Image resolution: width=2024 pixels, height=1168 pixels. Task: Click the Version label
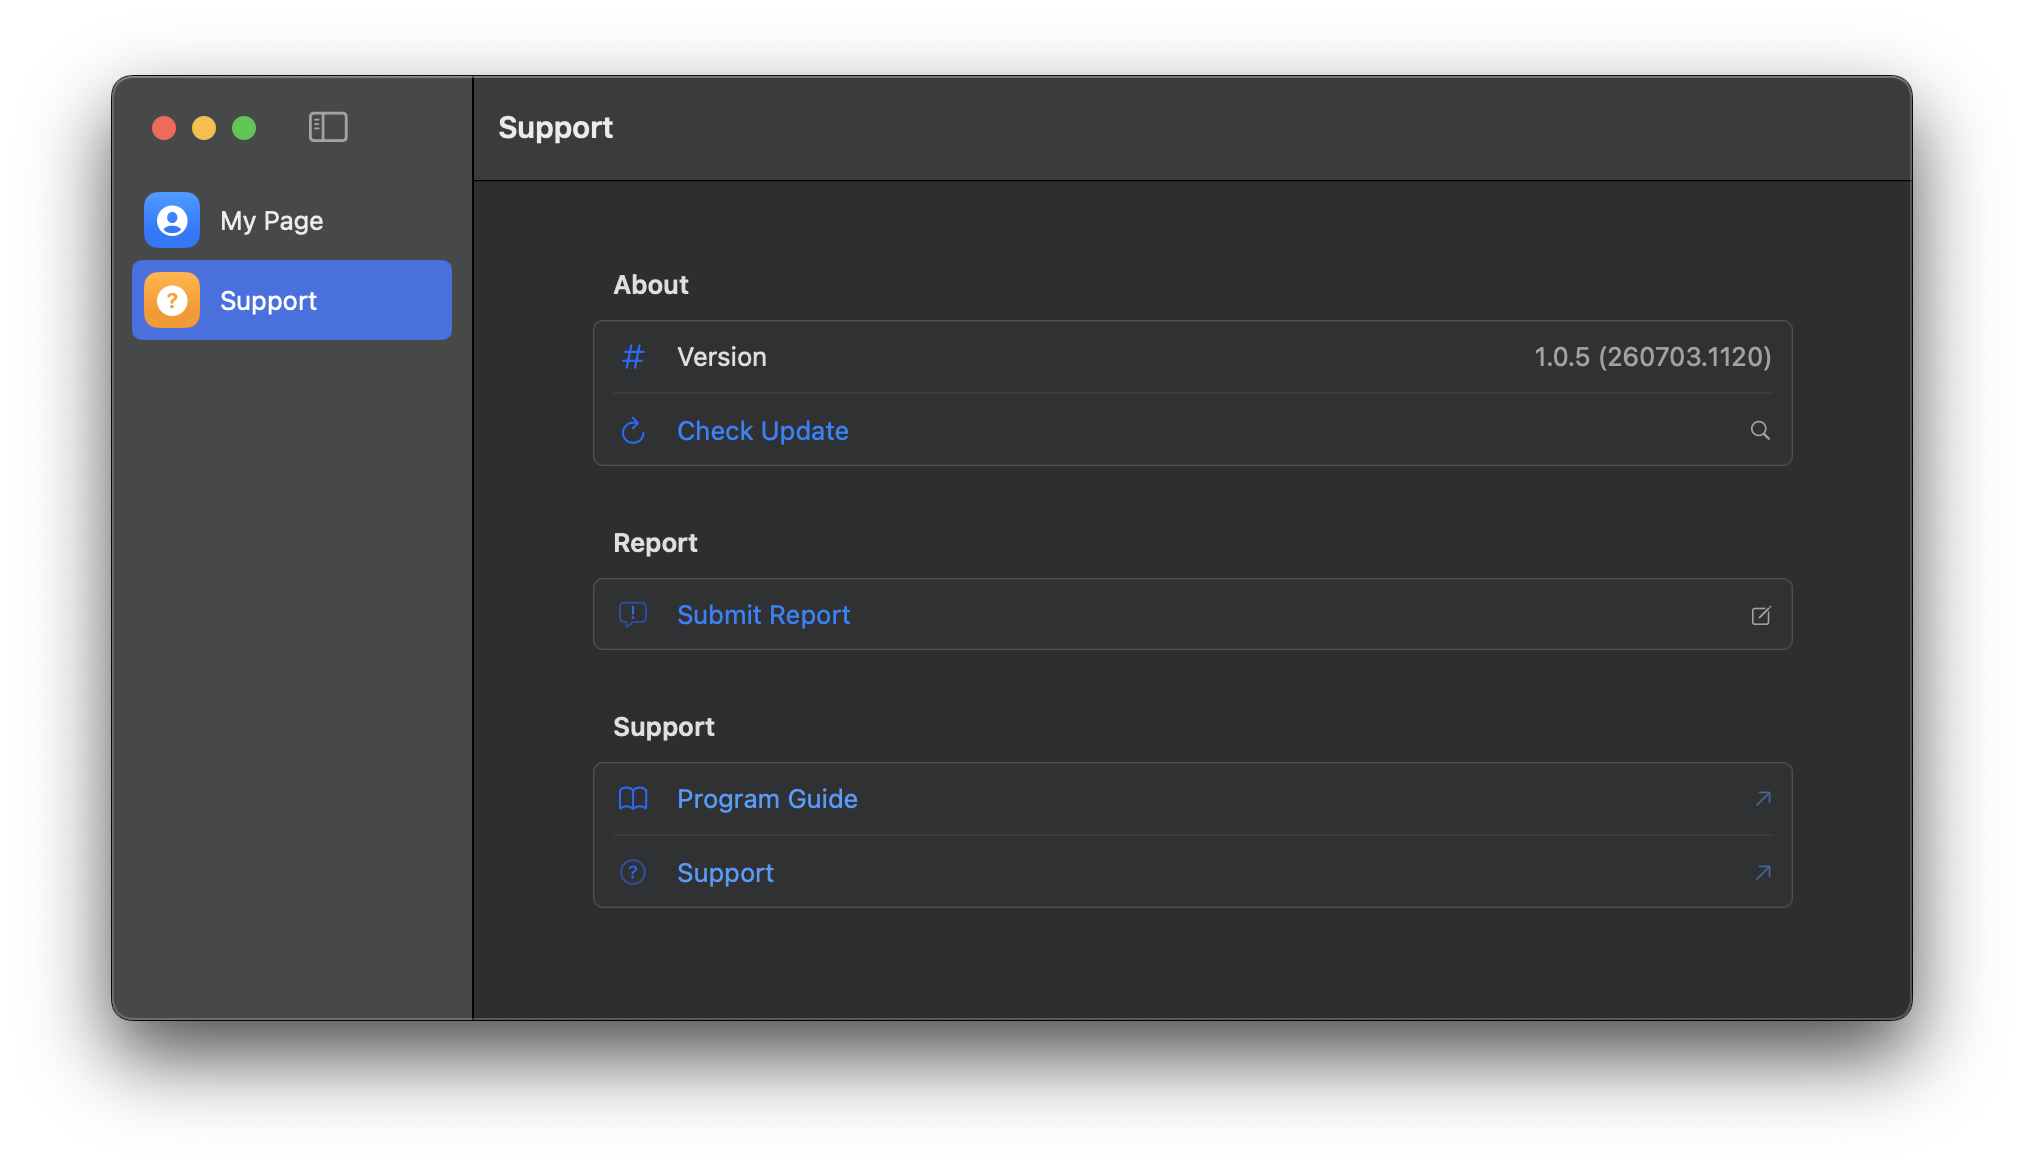coord(722,357)
